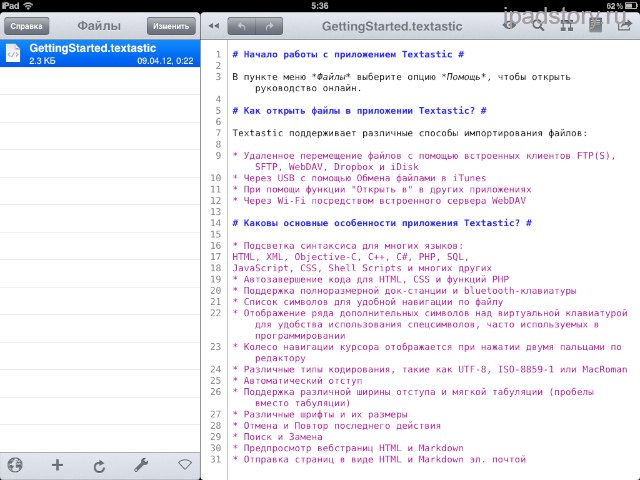This screenshot has height=480, width=640.
Task: Tap line 'Отправка страниц в виде HTML и Markdown'
Action: click(x=379, y=459)
